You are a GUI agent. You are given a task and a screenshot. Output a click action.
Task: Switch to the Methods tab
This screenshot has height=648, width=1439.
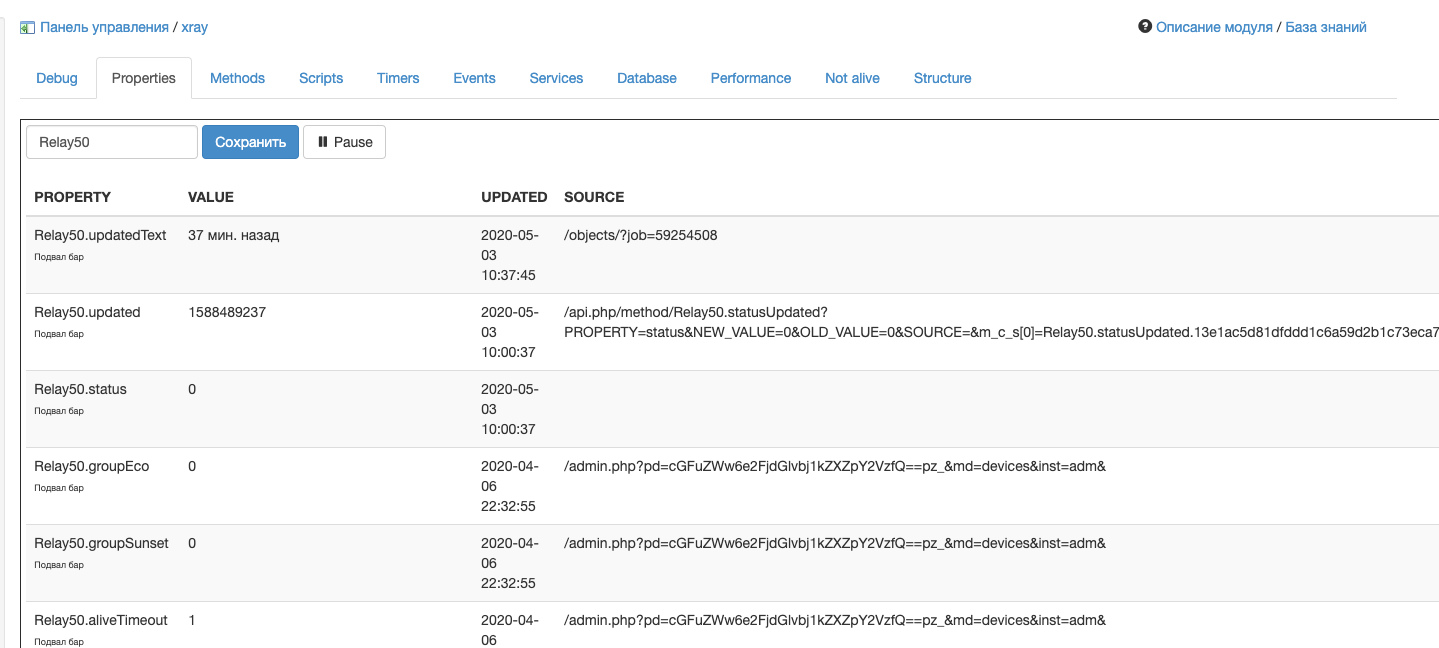click(x=237, y=78)
